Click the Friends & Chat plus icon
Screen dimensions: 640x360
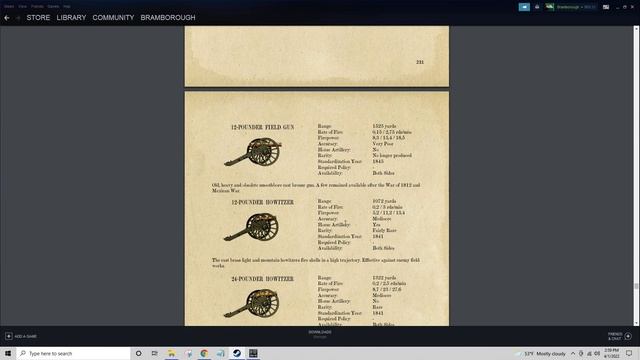click(x=628, y=336)
